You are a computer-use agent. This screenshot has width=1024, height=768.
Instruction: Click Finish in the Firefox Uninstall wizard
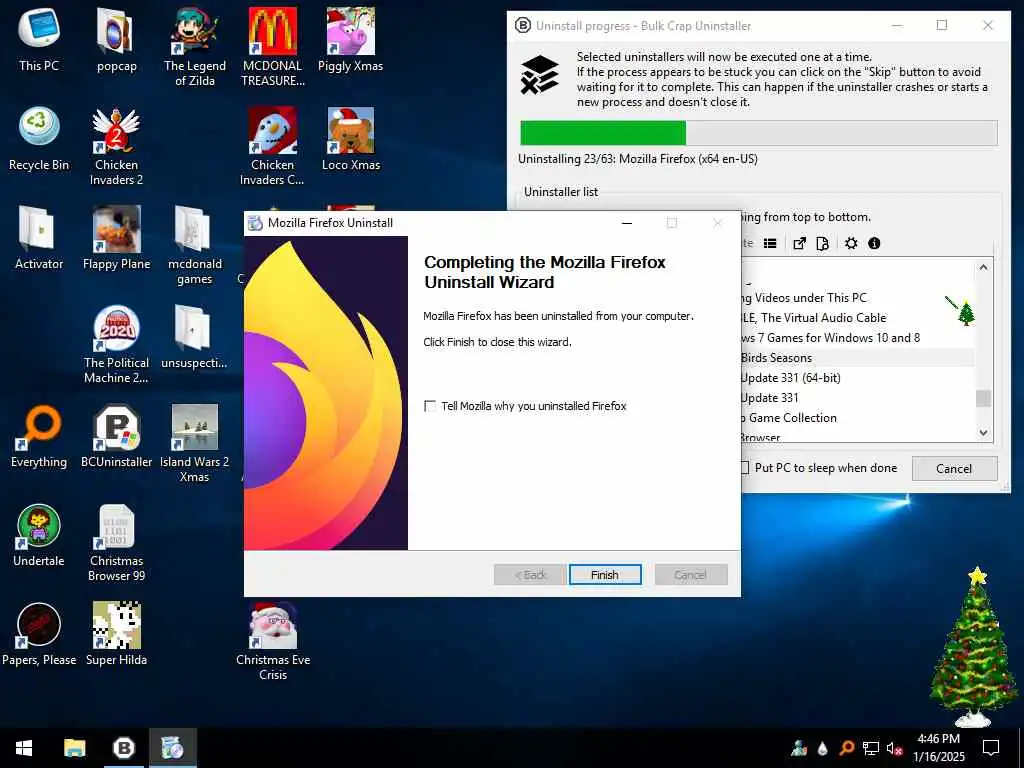click(605, 575)
